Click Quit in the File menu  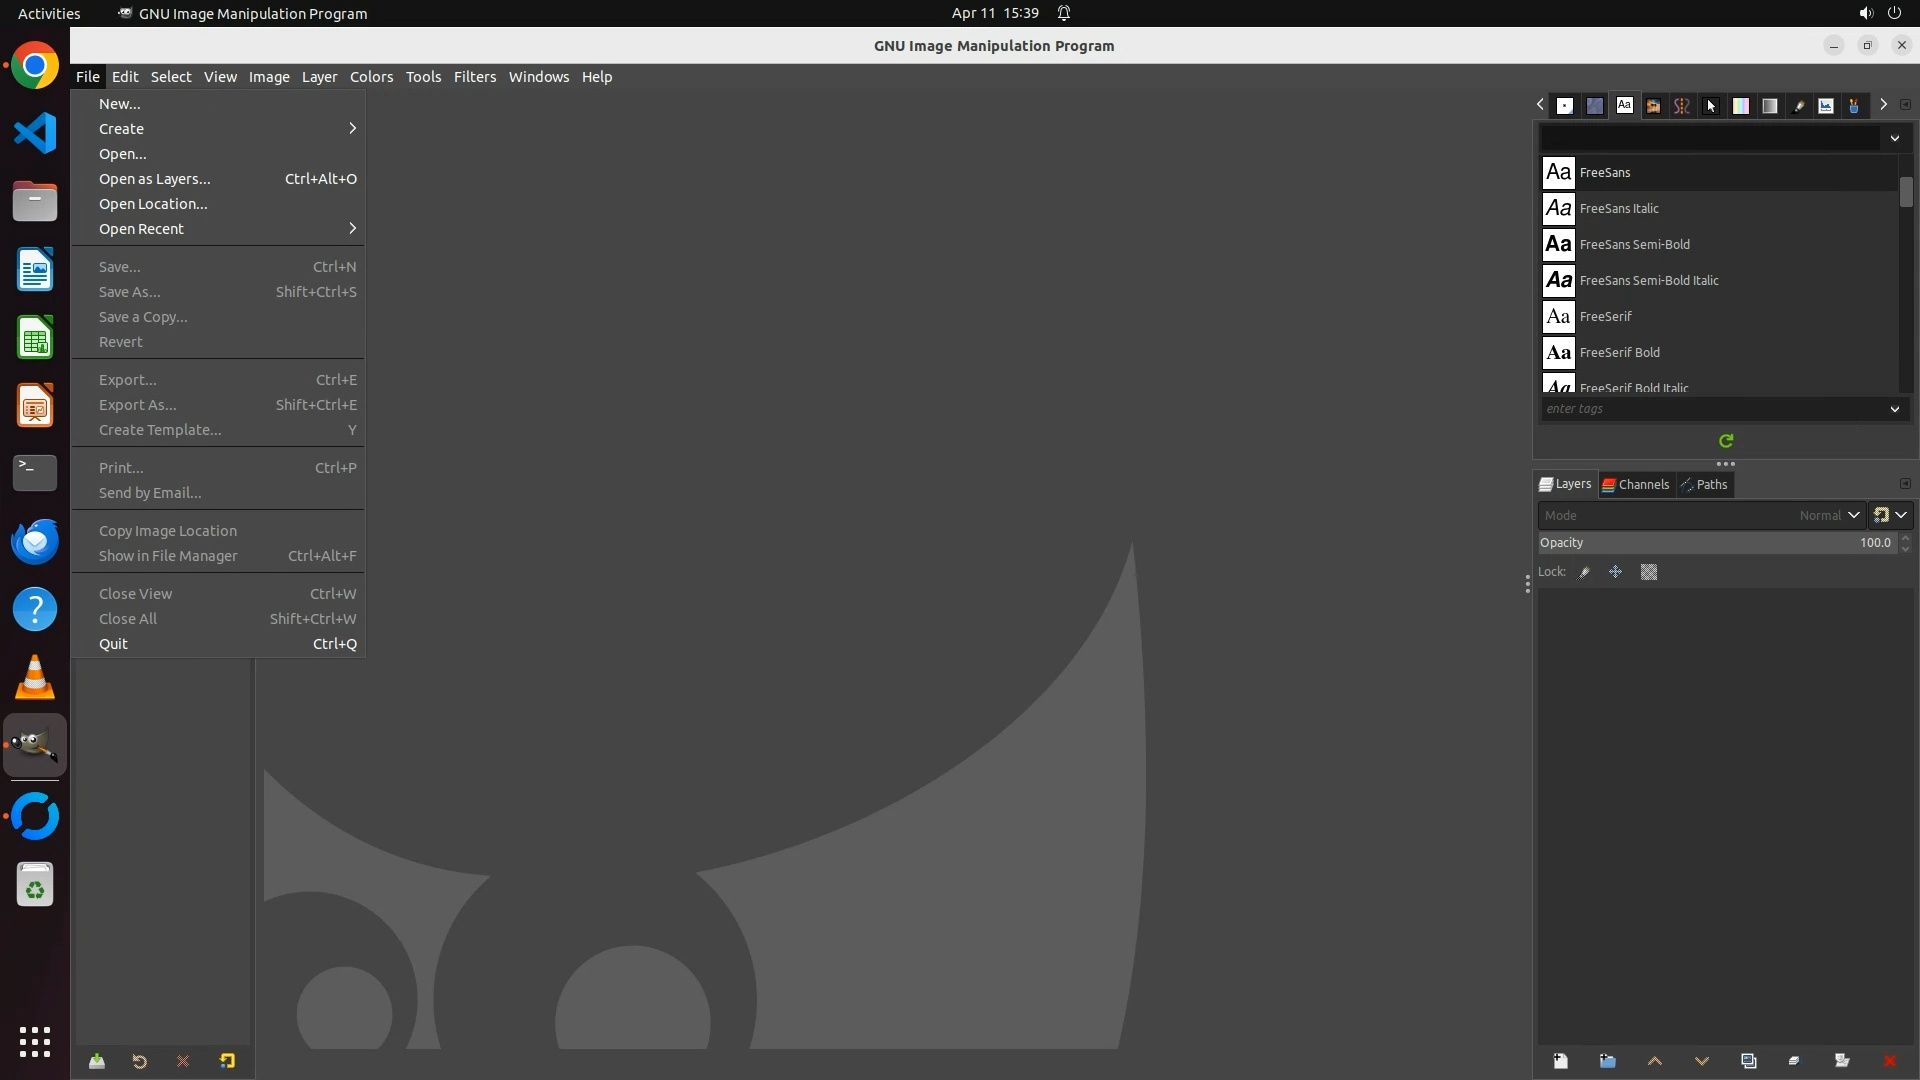click(x=113, y=644)
